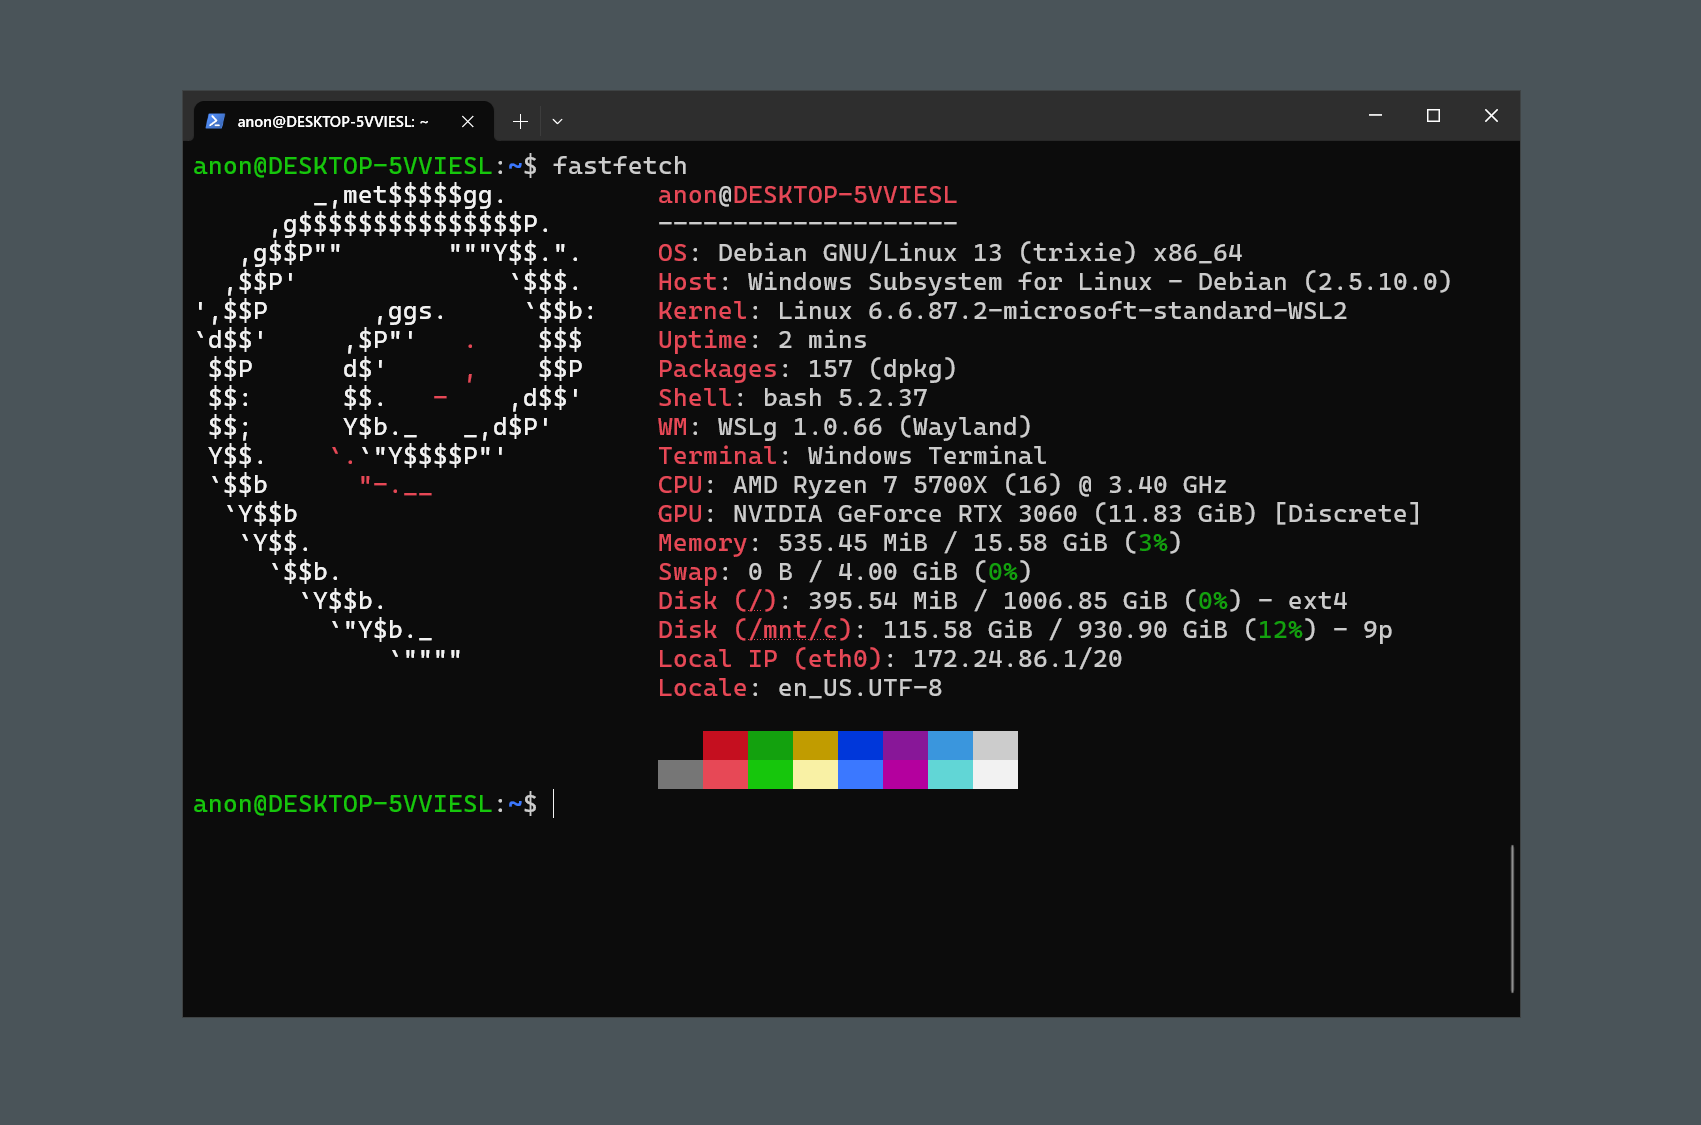
Task: Click the bright green color block in bottom row
Action: click(770, 775)
